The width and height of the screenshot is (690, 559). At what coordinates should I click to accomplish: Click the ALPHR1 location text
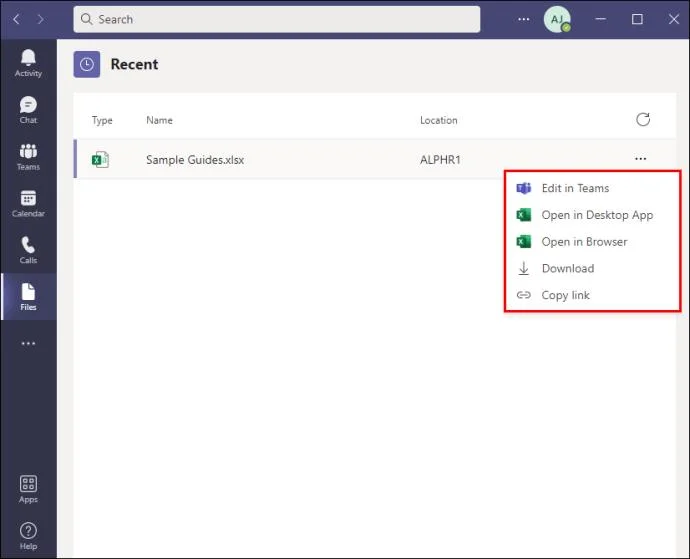coord(440,160)
